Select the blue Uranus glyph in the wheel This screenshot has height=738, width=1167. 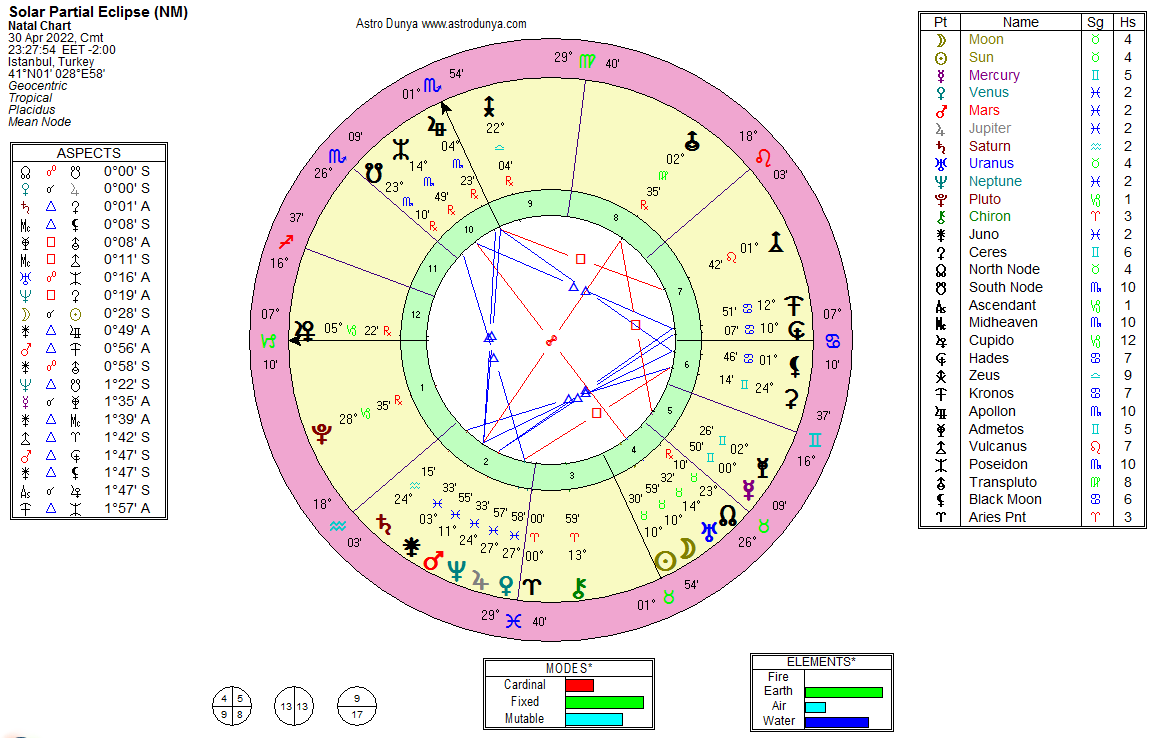[709, 531]
